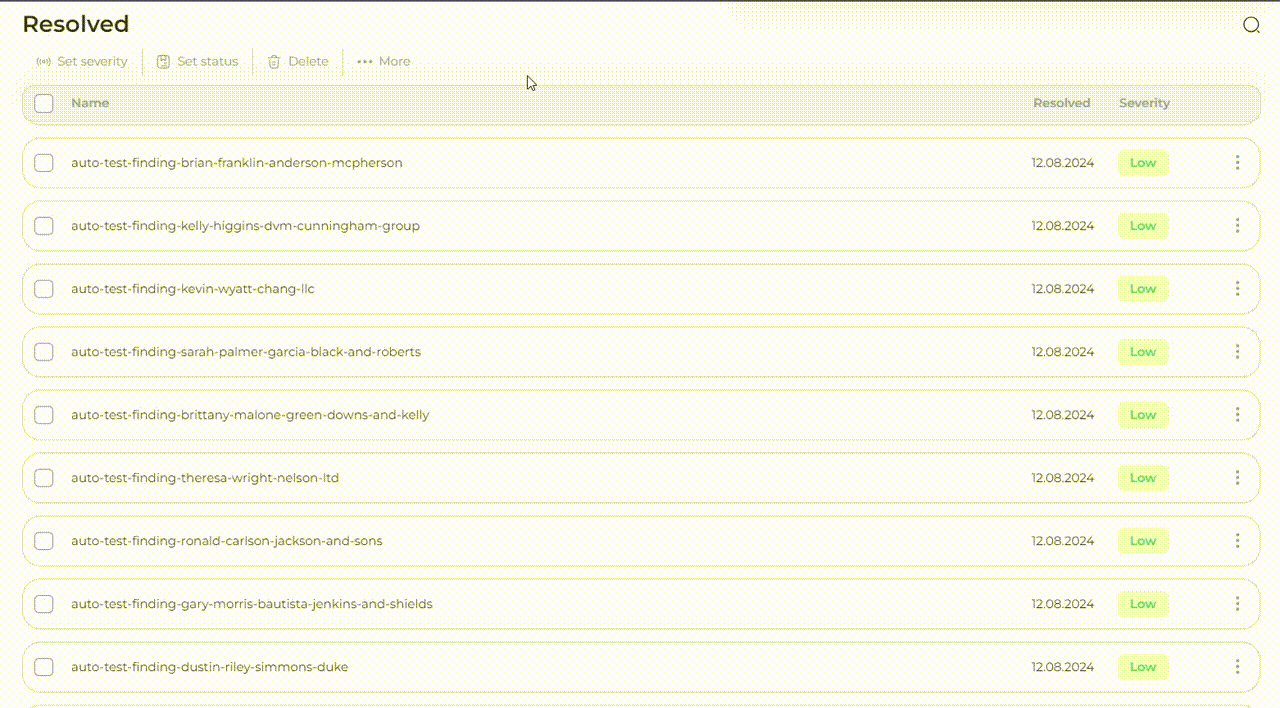1280x708 pixels.
Task: Check the kelly-higgins-dvm-cunningham-group row checkbox
Action: point(44,226)
